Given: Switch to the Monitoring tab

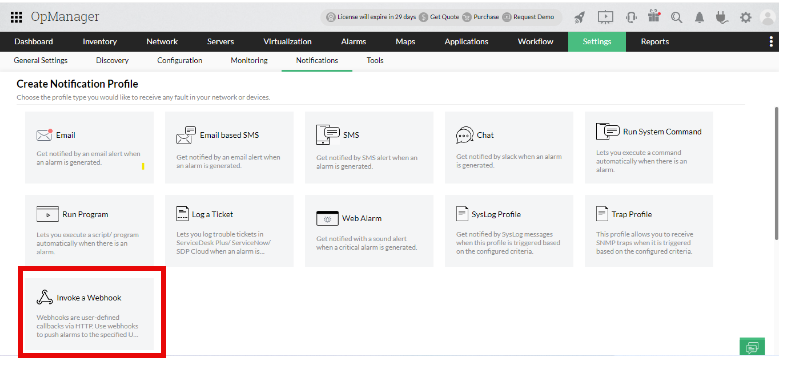Looking at the screenshot, I should [249, 60].
